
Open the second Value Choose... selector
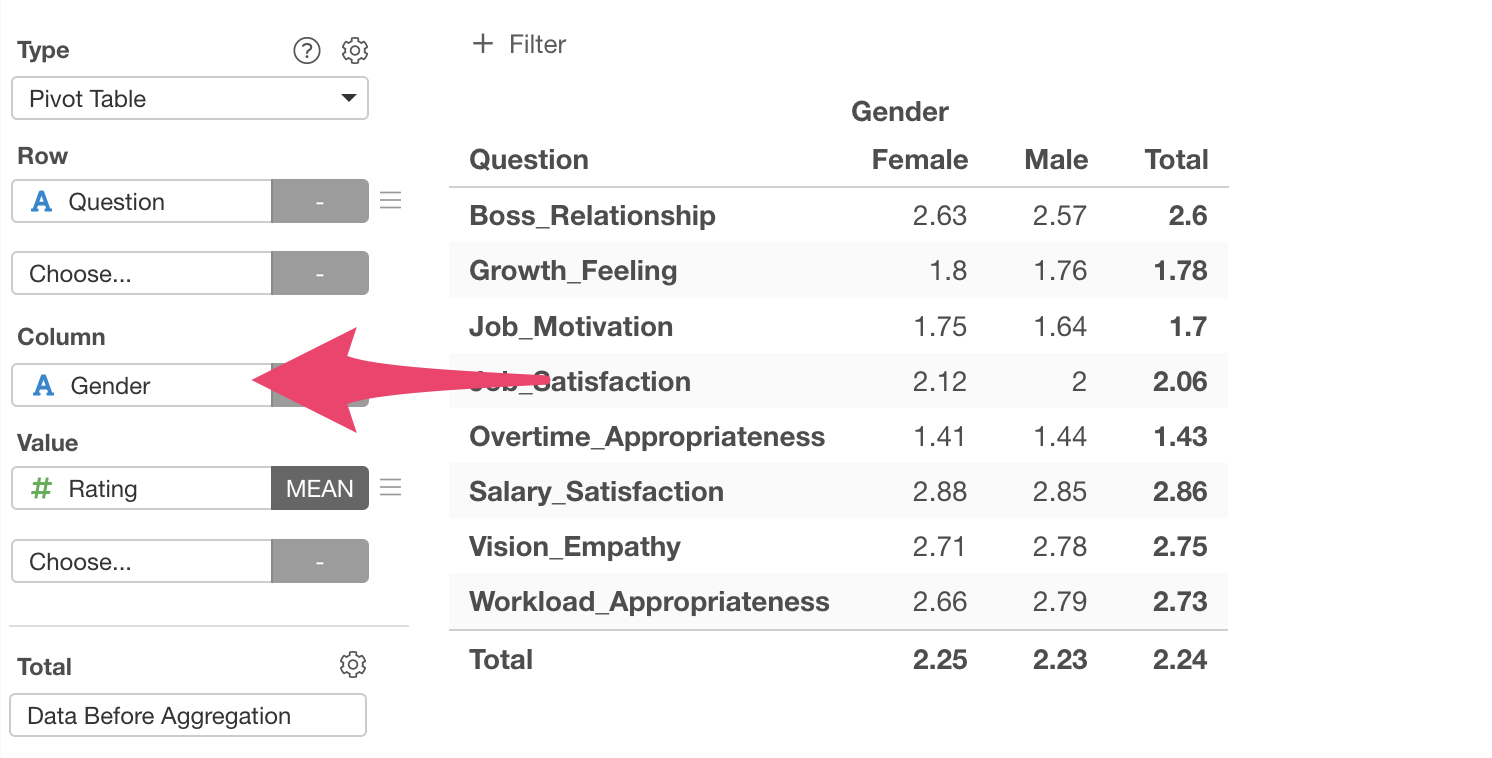click(x=142, y=562)
